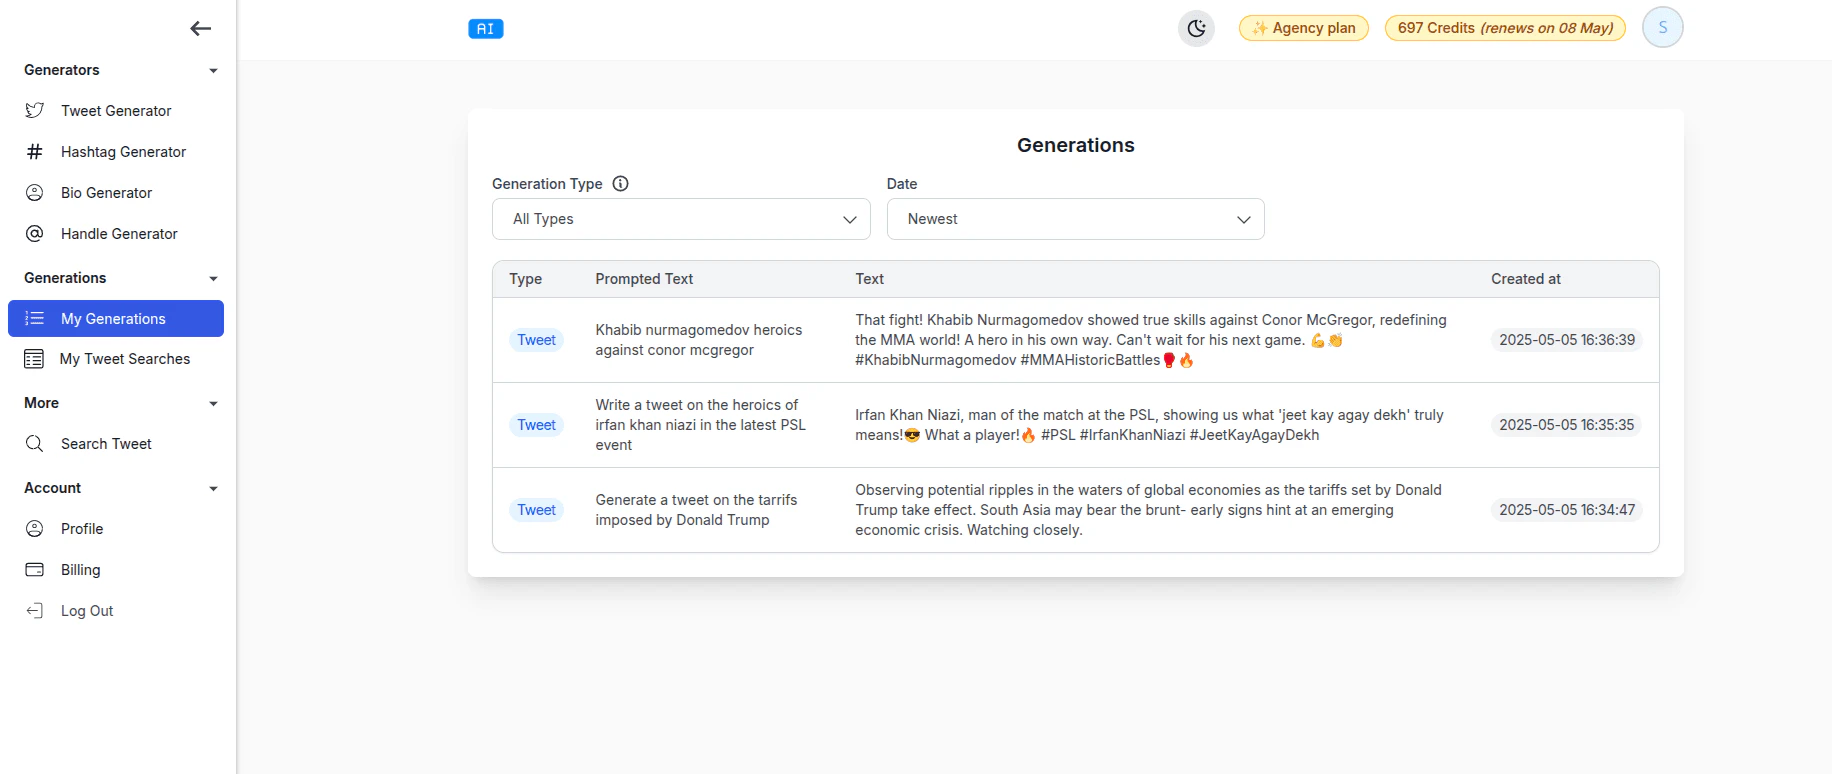The image size is (1832, 774).
Task: Click timestamp 2025-05-05 16:36:39
Action: coord(1567,340)
